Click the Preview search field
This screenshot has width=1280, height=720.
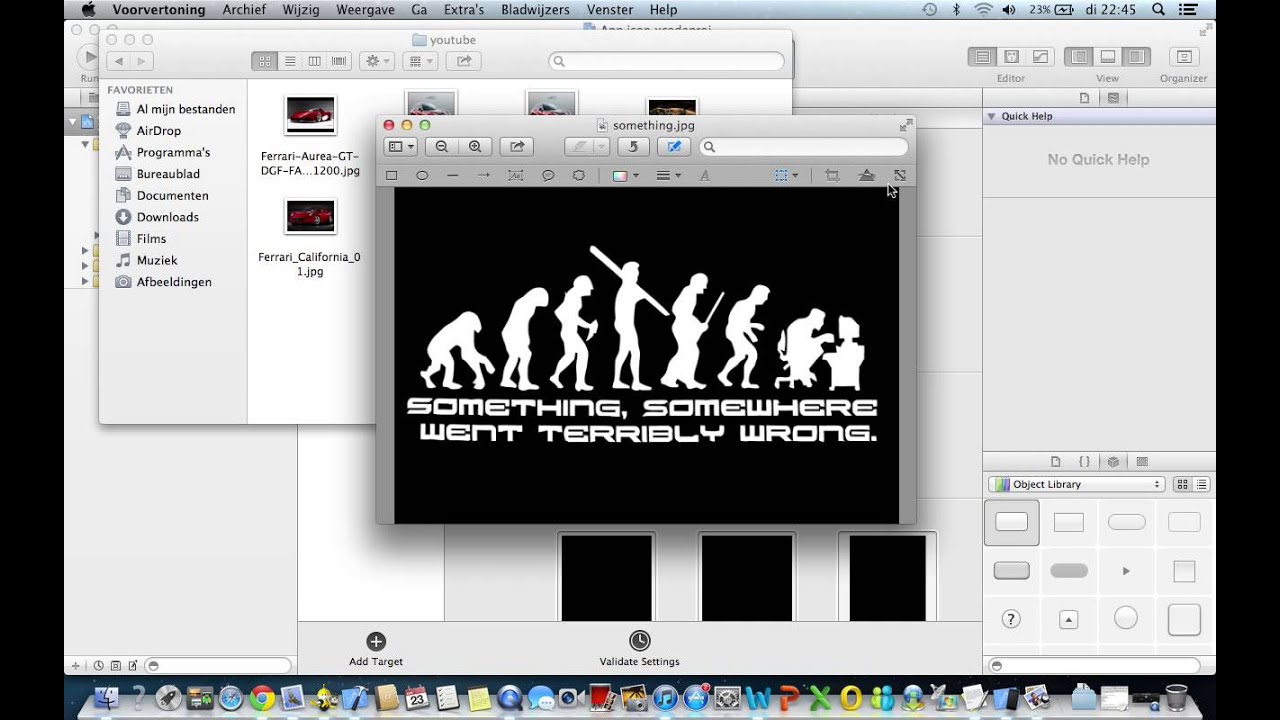click(x=804, y=147)
